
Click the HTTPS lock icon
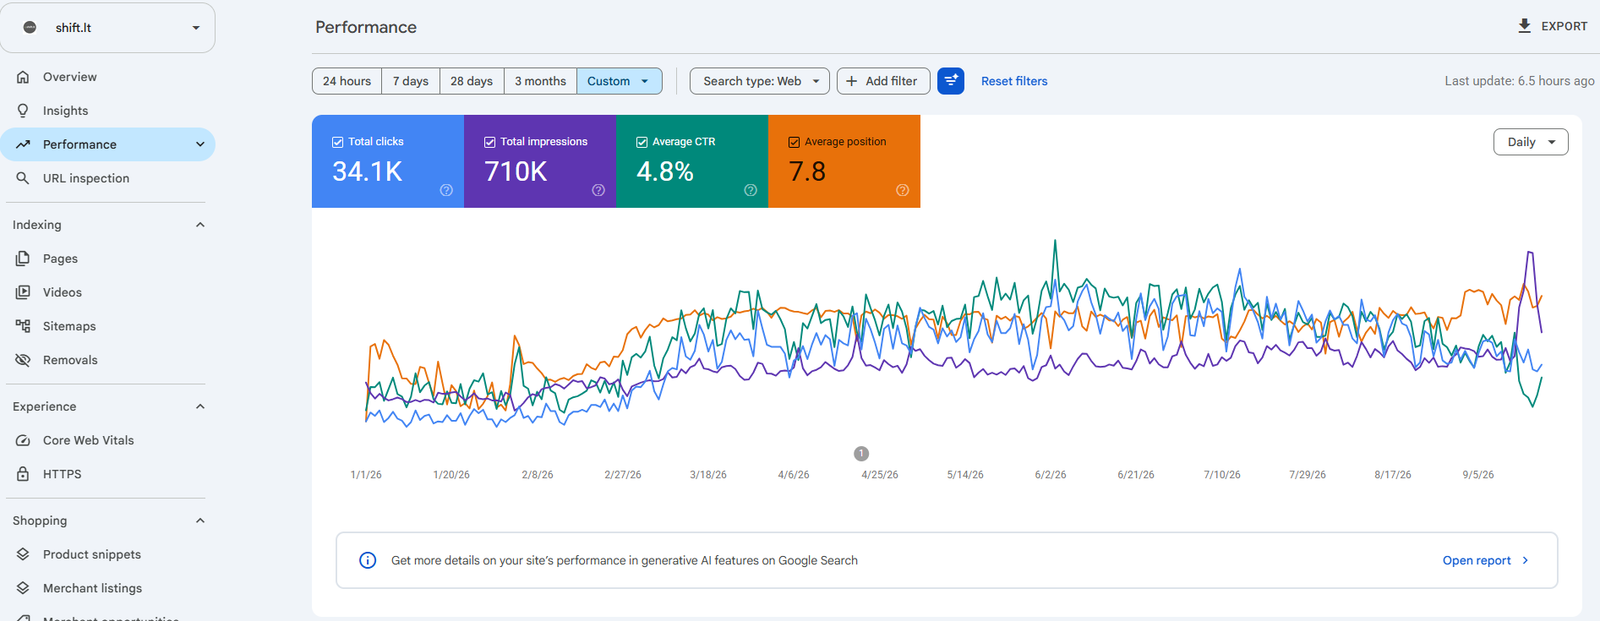tap(23, 474)
